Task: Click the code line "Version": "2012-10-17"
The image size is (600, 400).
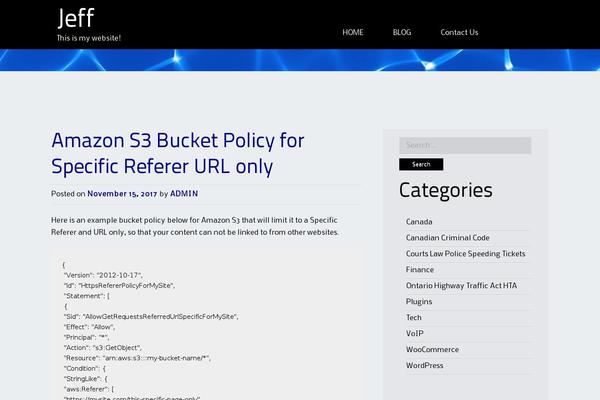Action: (103, 275)
